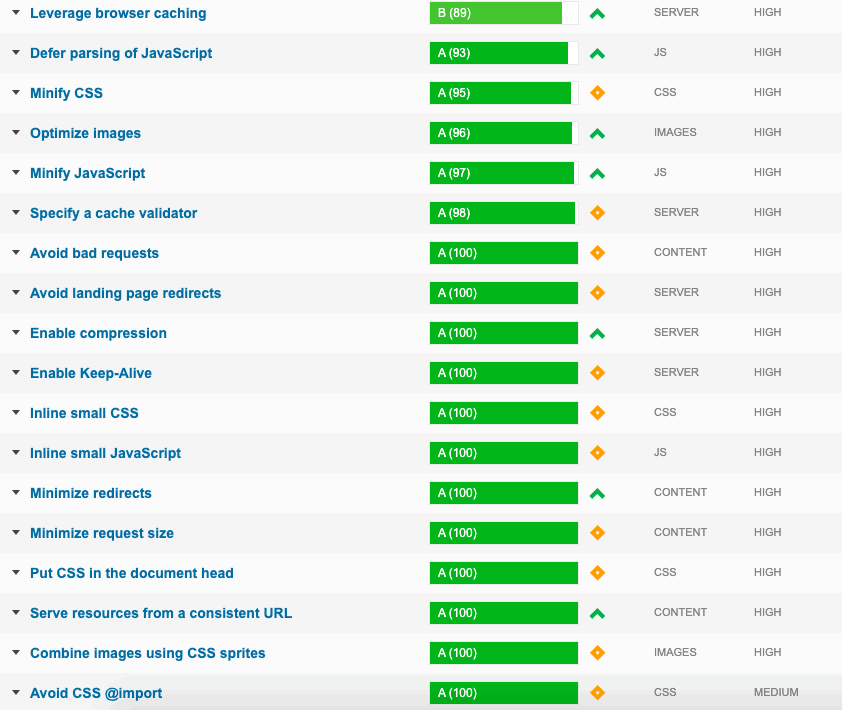The height and width of the screenshot is (710, 842).
Task: Open the Minimize redirects recommendation
Action: click(91, 493)
